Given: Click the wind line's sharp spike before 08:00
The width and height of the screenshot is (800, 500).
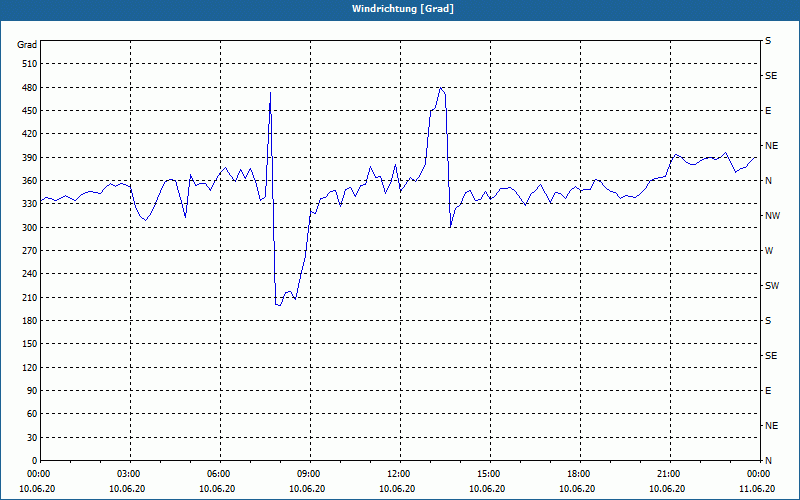Looking at the screenshot, I should [x=270, y=94].
